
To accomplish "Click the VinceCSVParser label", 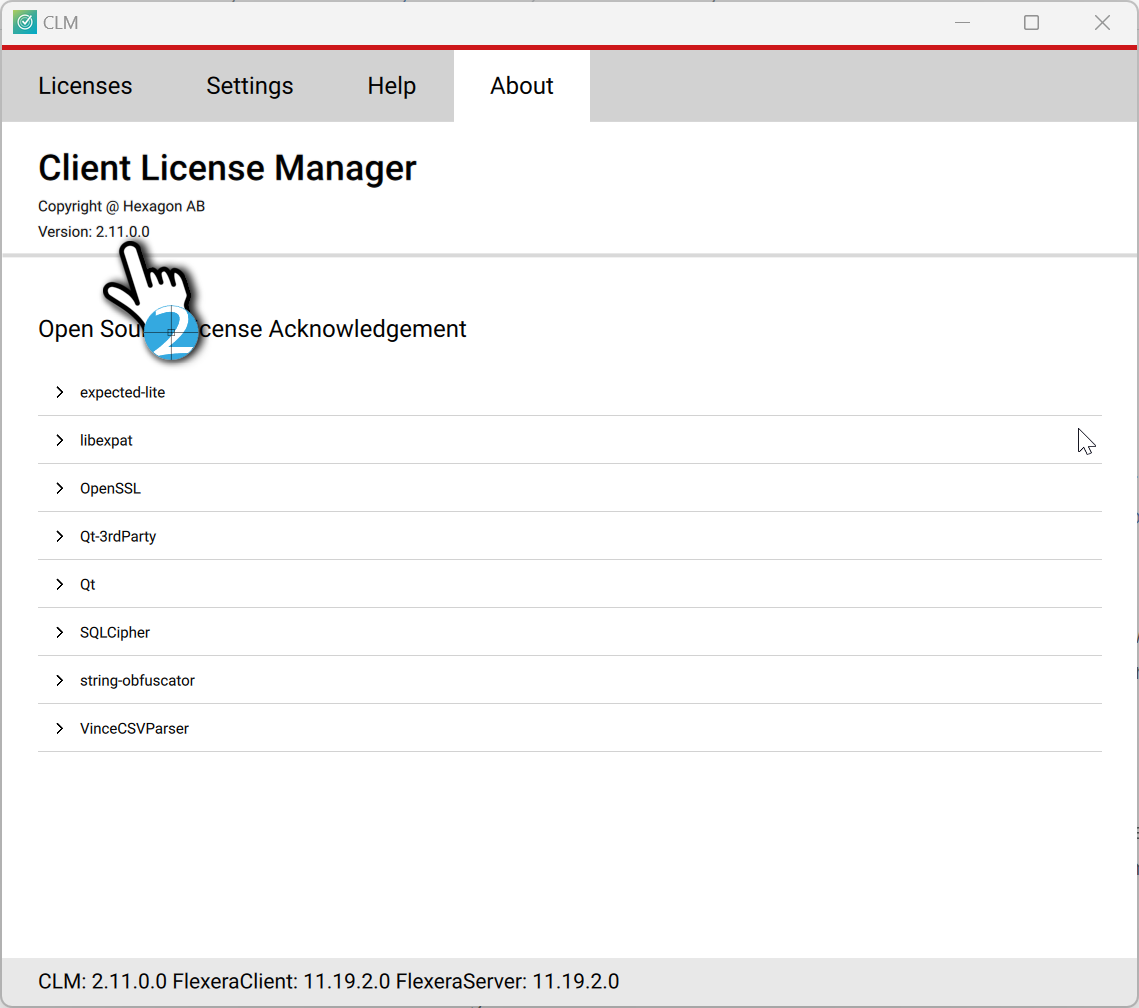I will (x=134, y=728).
